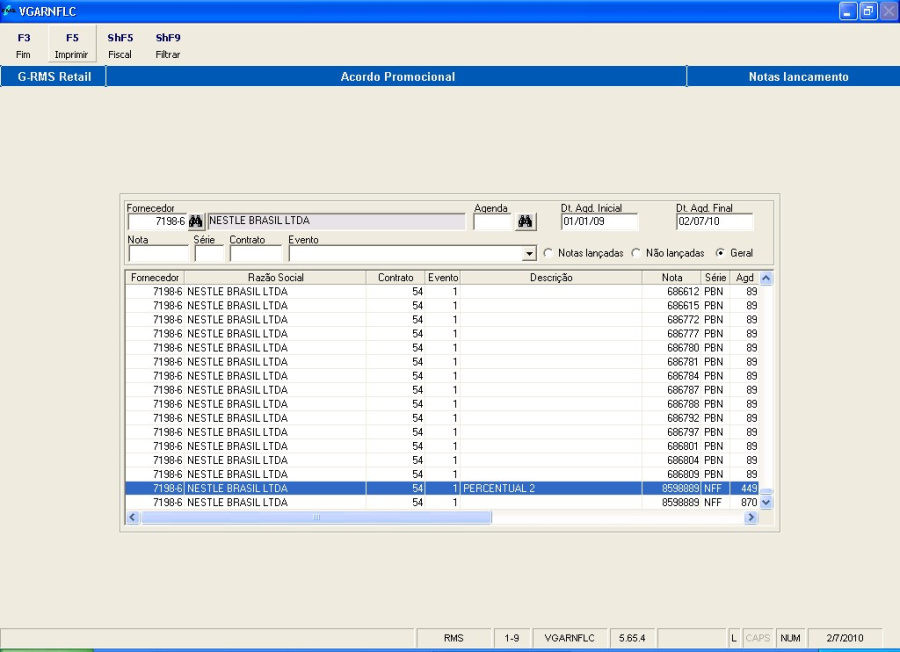Click the Fornecedor column header
Viewport: 900px width, 652px height.
[x=155, y=278]
